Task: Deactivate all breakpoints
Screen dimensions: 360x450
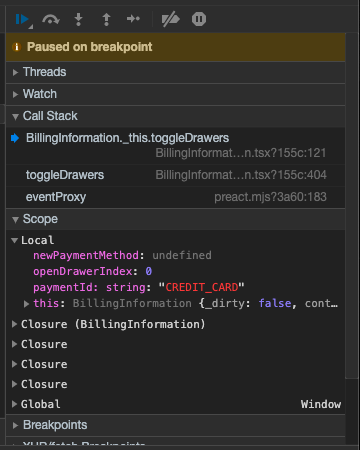Action: pyautogui.click(x=170, y=19)
